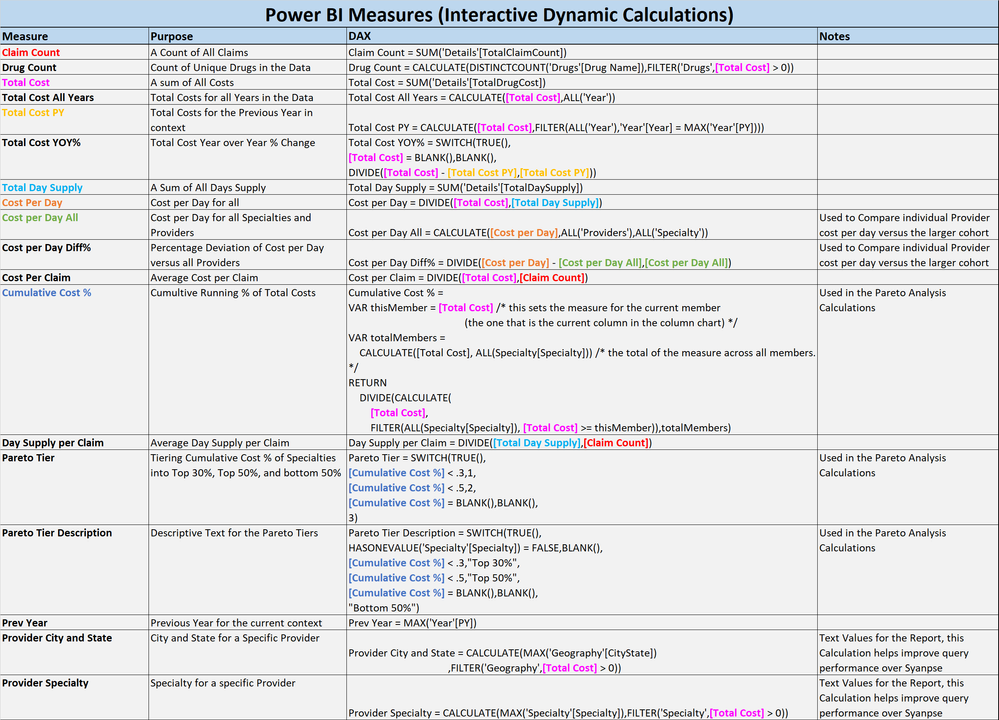Click "Total Costs for the Previous Year in context"
Screen dimensions: 999x720
click(248, 120)
